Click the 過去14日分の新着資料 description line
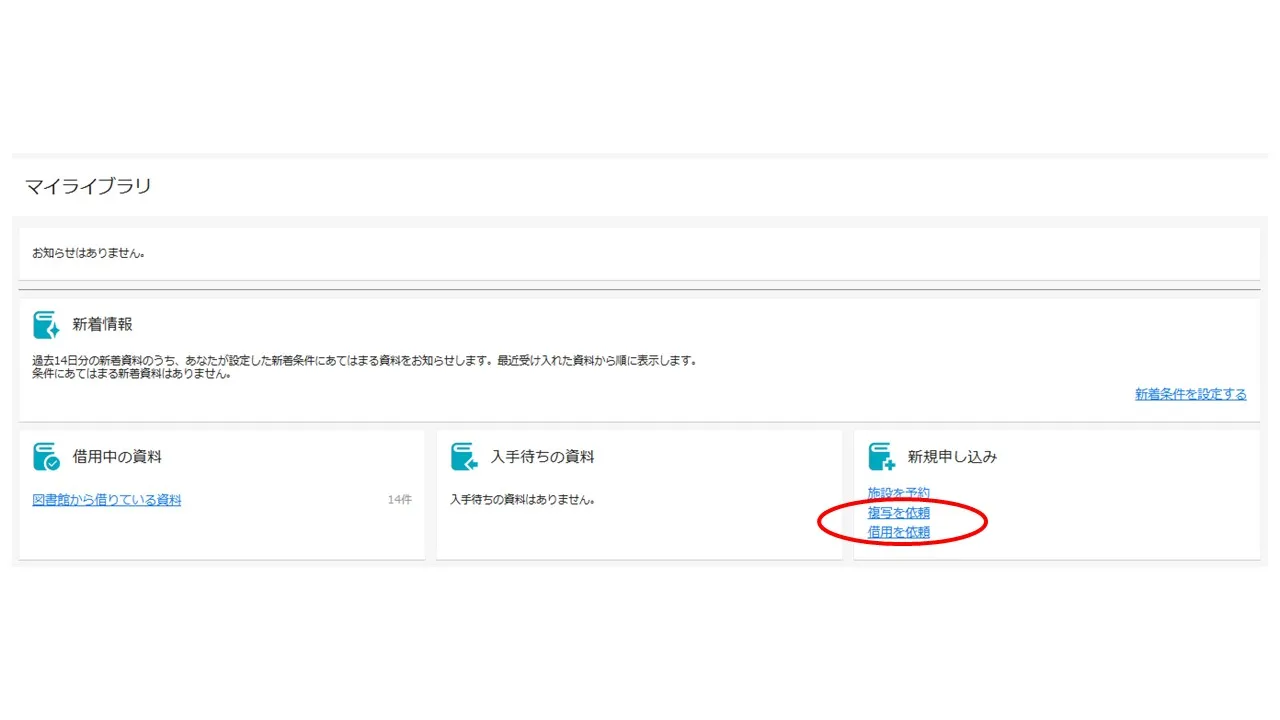The height and width of the screenshot is (720, 1280). click(x=364, y=361)
